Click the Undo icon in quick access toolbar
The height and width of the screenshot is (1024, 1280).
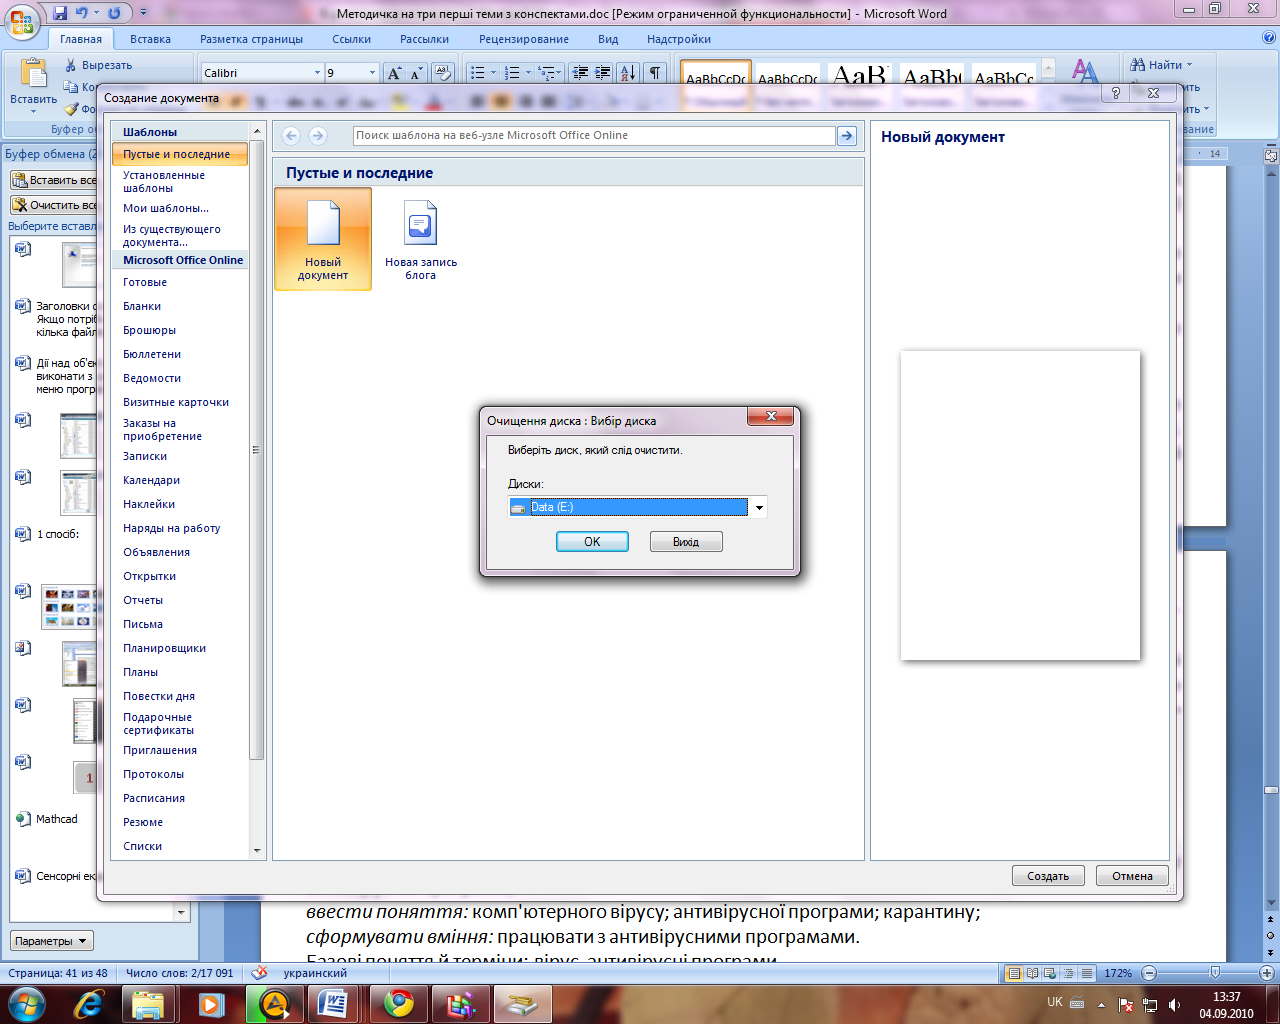coord(82,13)
